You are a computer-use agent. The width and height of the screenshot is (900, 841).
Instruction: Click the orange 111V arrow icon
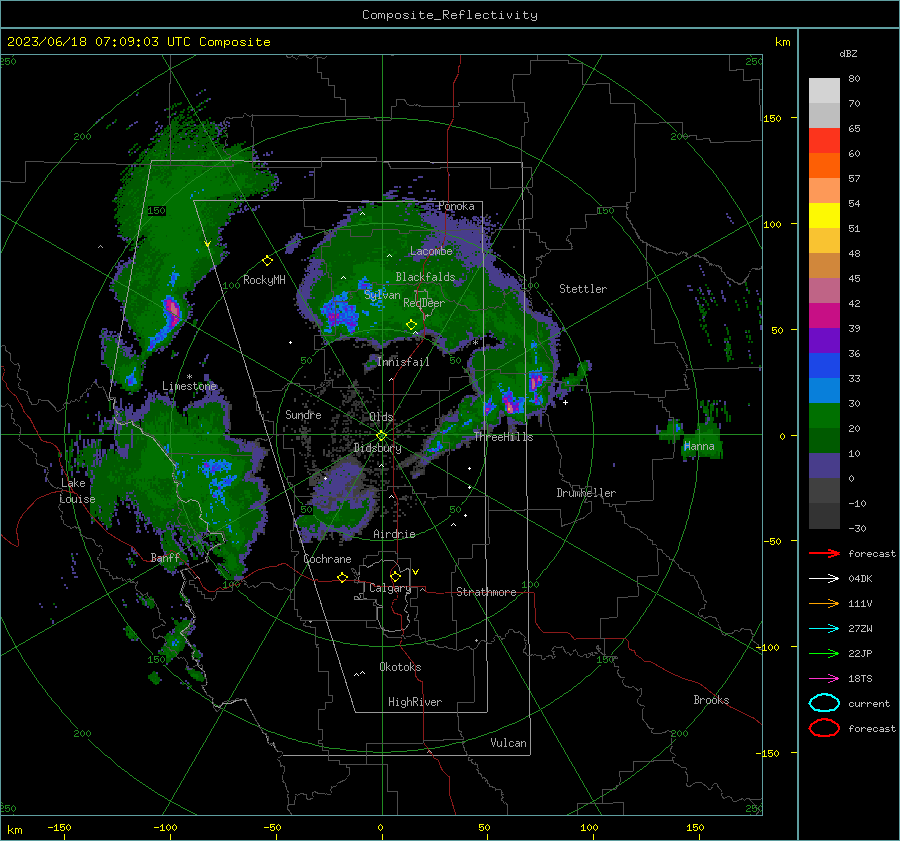pyautogui.click(x=824, y=603)
